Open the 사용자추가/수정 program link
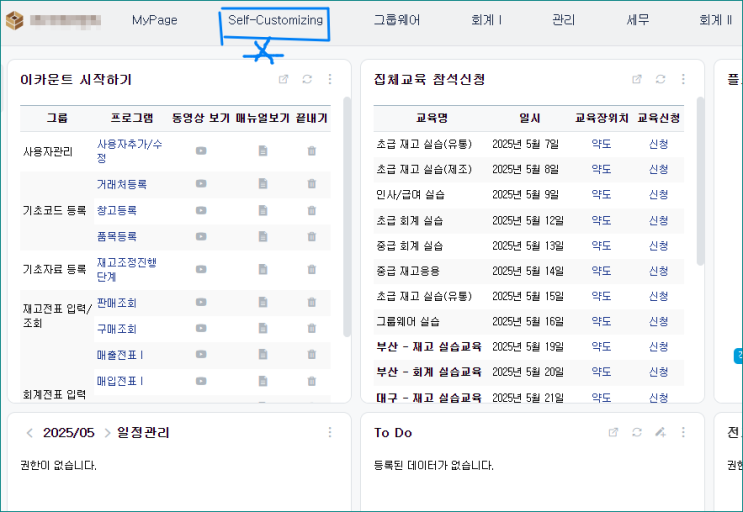Image resolution: width=743 pixels, height=512 pixels. [x=129, y=151]
